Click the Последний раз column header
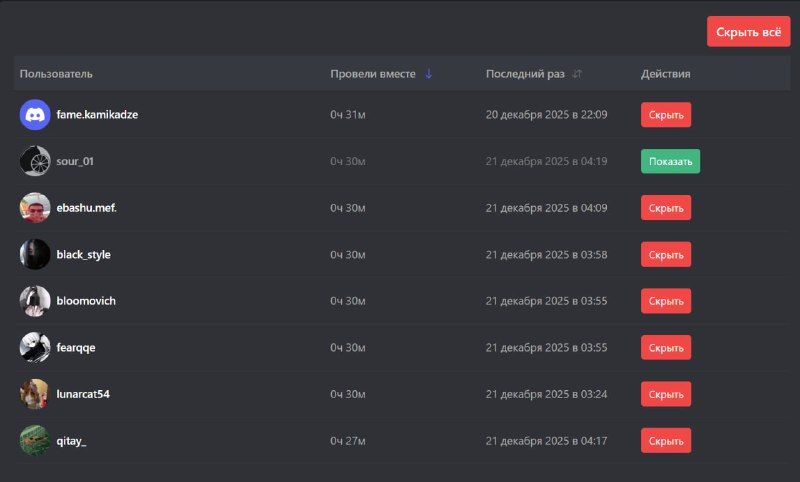This screenshot has width=800, height=482. pyautogui.click(x=525, y=74)
